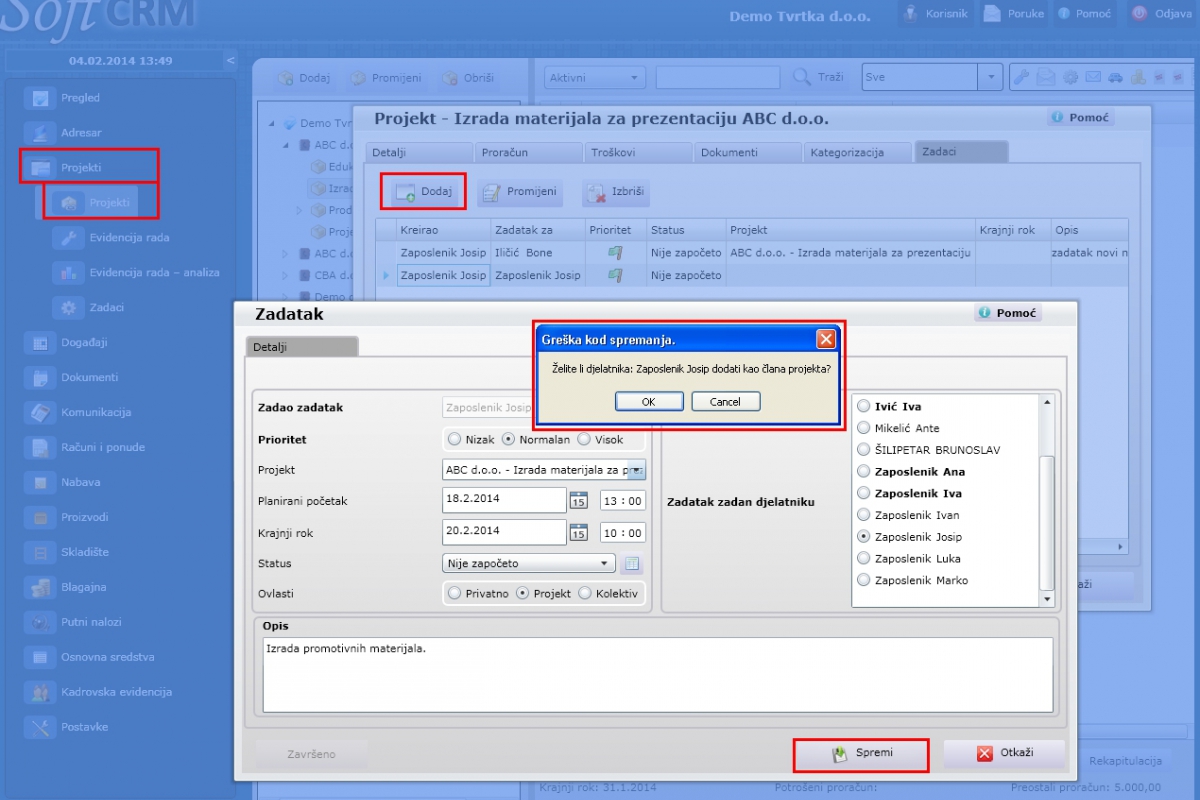This screenshot has height=800, width=1200.
Task: Open the project window's Detalji tab
Action: coord(418,152)
